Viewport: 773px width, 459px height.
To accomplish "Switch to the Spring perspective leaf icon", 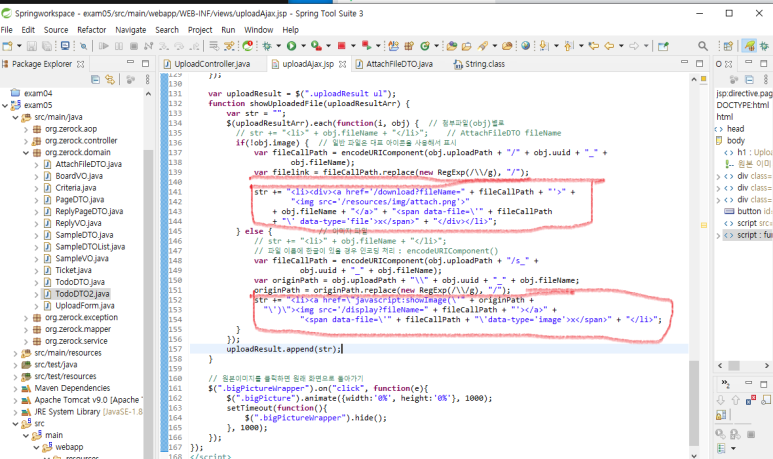I will (750, 46).
